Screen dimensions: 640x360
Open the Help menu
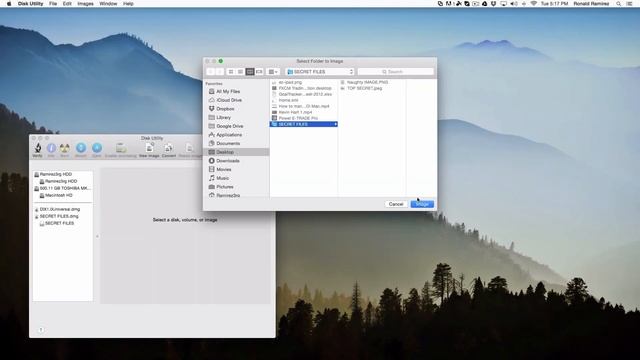pos(128,4)
